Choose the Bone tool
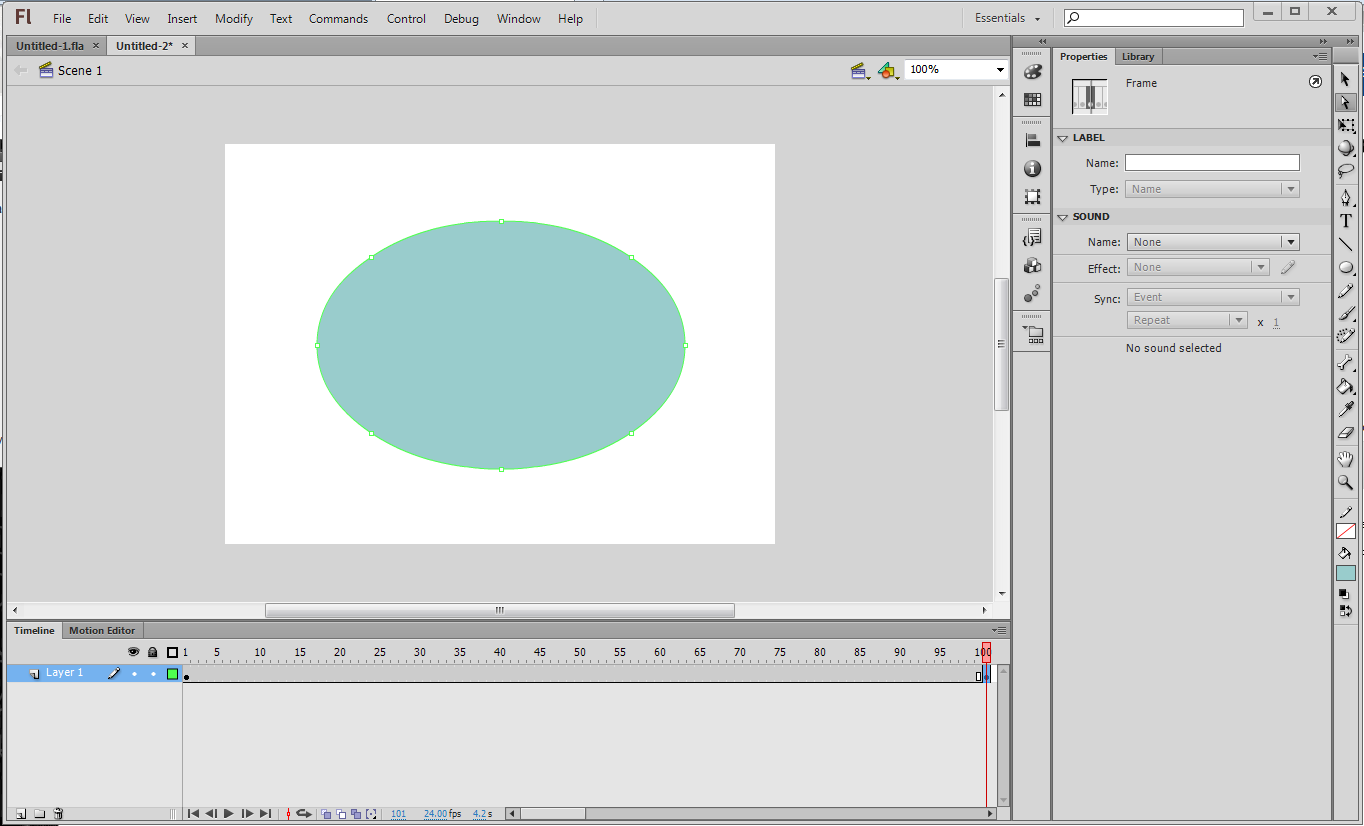 pos(1345,363)
